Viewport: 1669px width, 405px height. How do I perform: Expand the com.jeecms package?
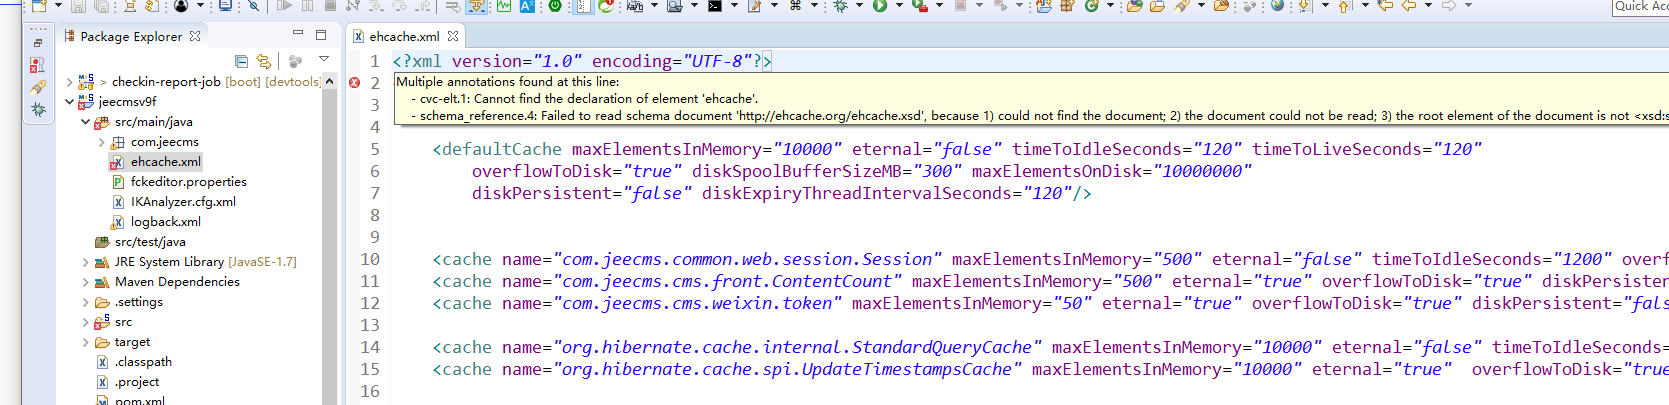coord(102,142)
